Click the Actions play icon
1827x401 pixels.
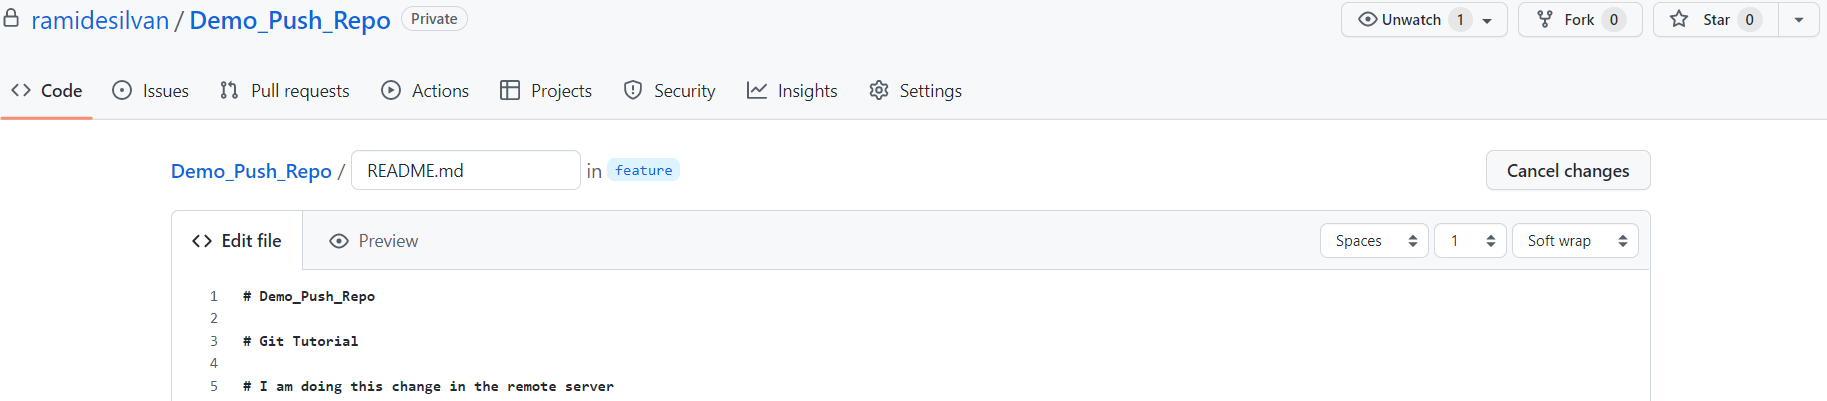tap(391, 91)
